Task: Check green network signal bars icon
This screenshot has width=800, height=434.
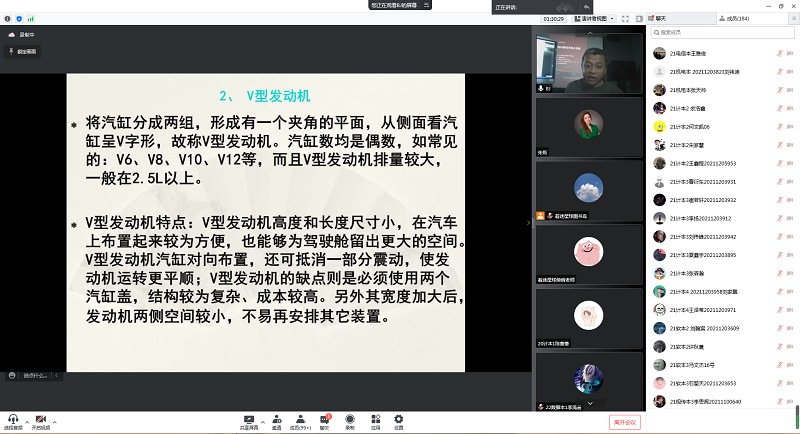Action: pyautogui.click(x=31, y=18)
